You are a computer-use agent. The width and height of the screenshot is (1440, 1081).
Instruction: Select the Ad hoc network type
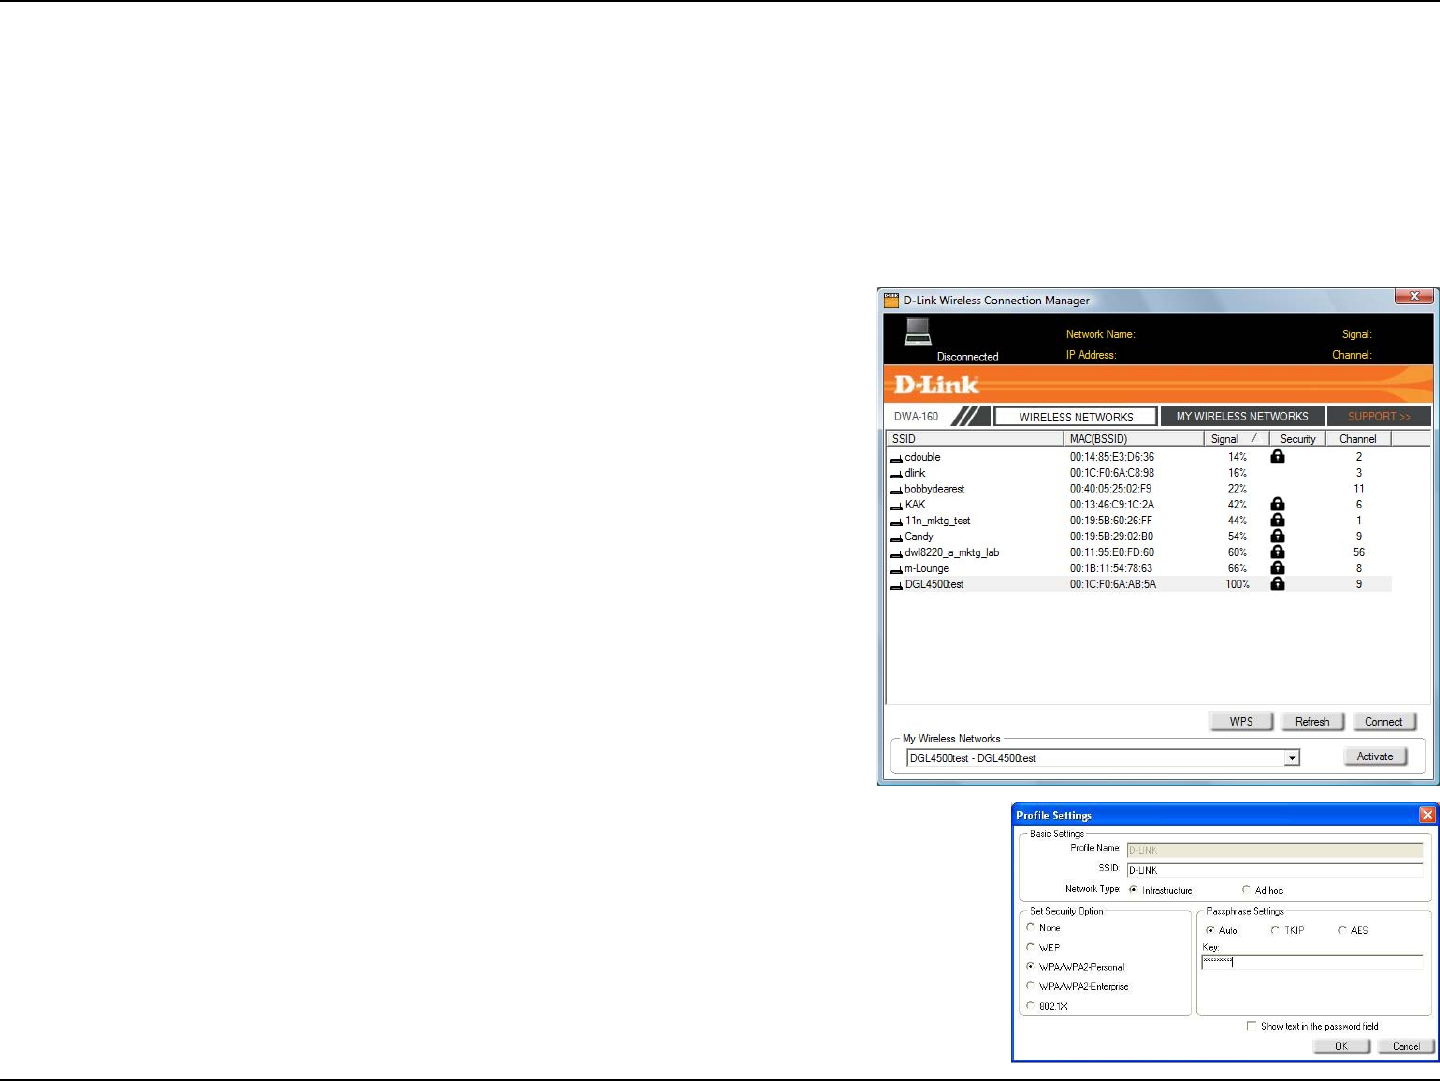pos(1246,890)
